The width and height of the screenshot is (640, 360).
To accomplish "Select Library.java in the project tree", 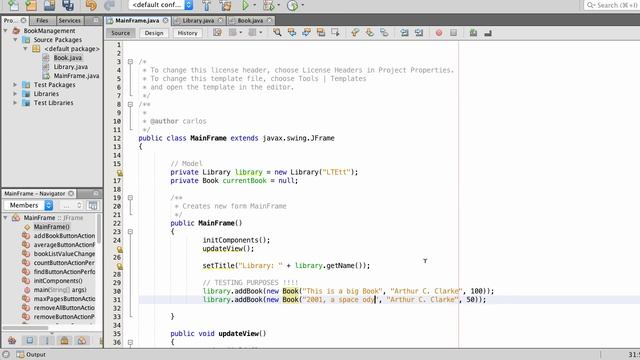I will pyautogui.click(x=70, y=67).
